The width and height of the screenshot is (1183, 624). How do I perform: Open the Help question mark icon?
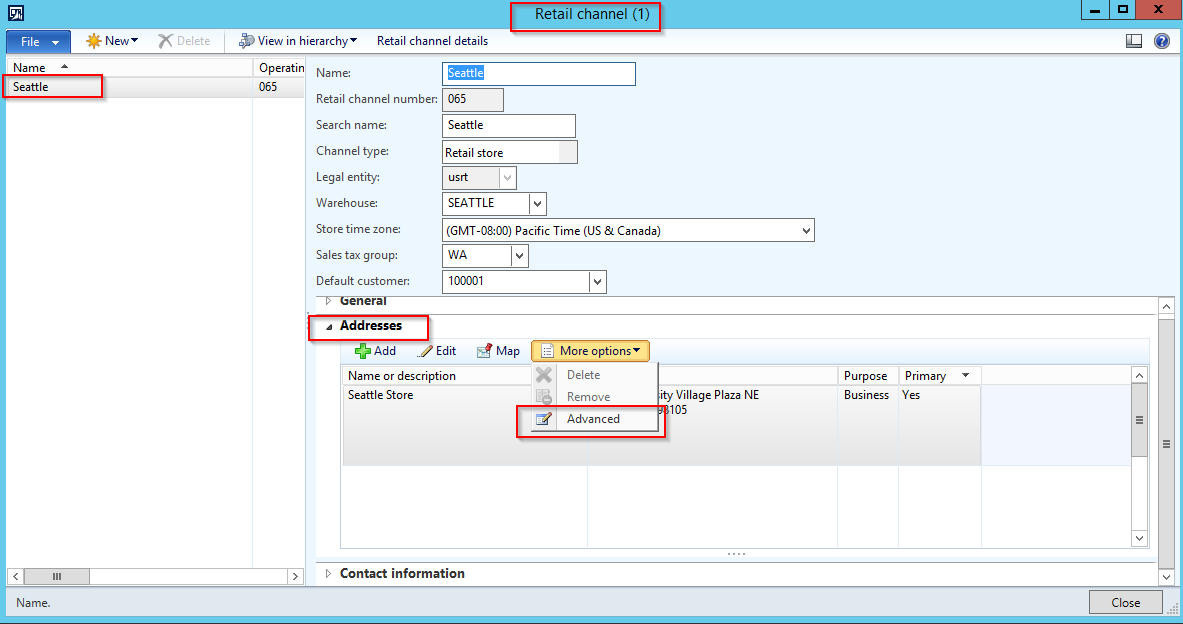click(1161, 41)
